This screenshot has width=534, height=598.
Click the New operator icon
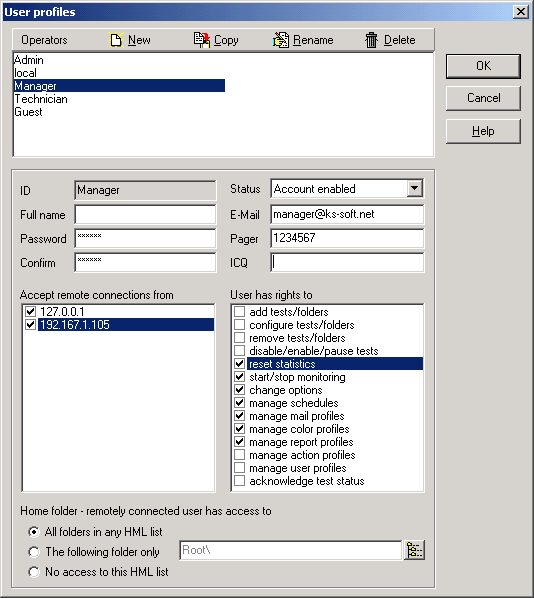point(116,40)
